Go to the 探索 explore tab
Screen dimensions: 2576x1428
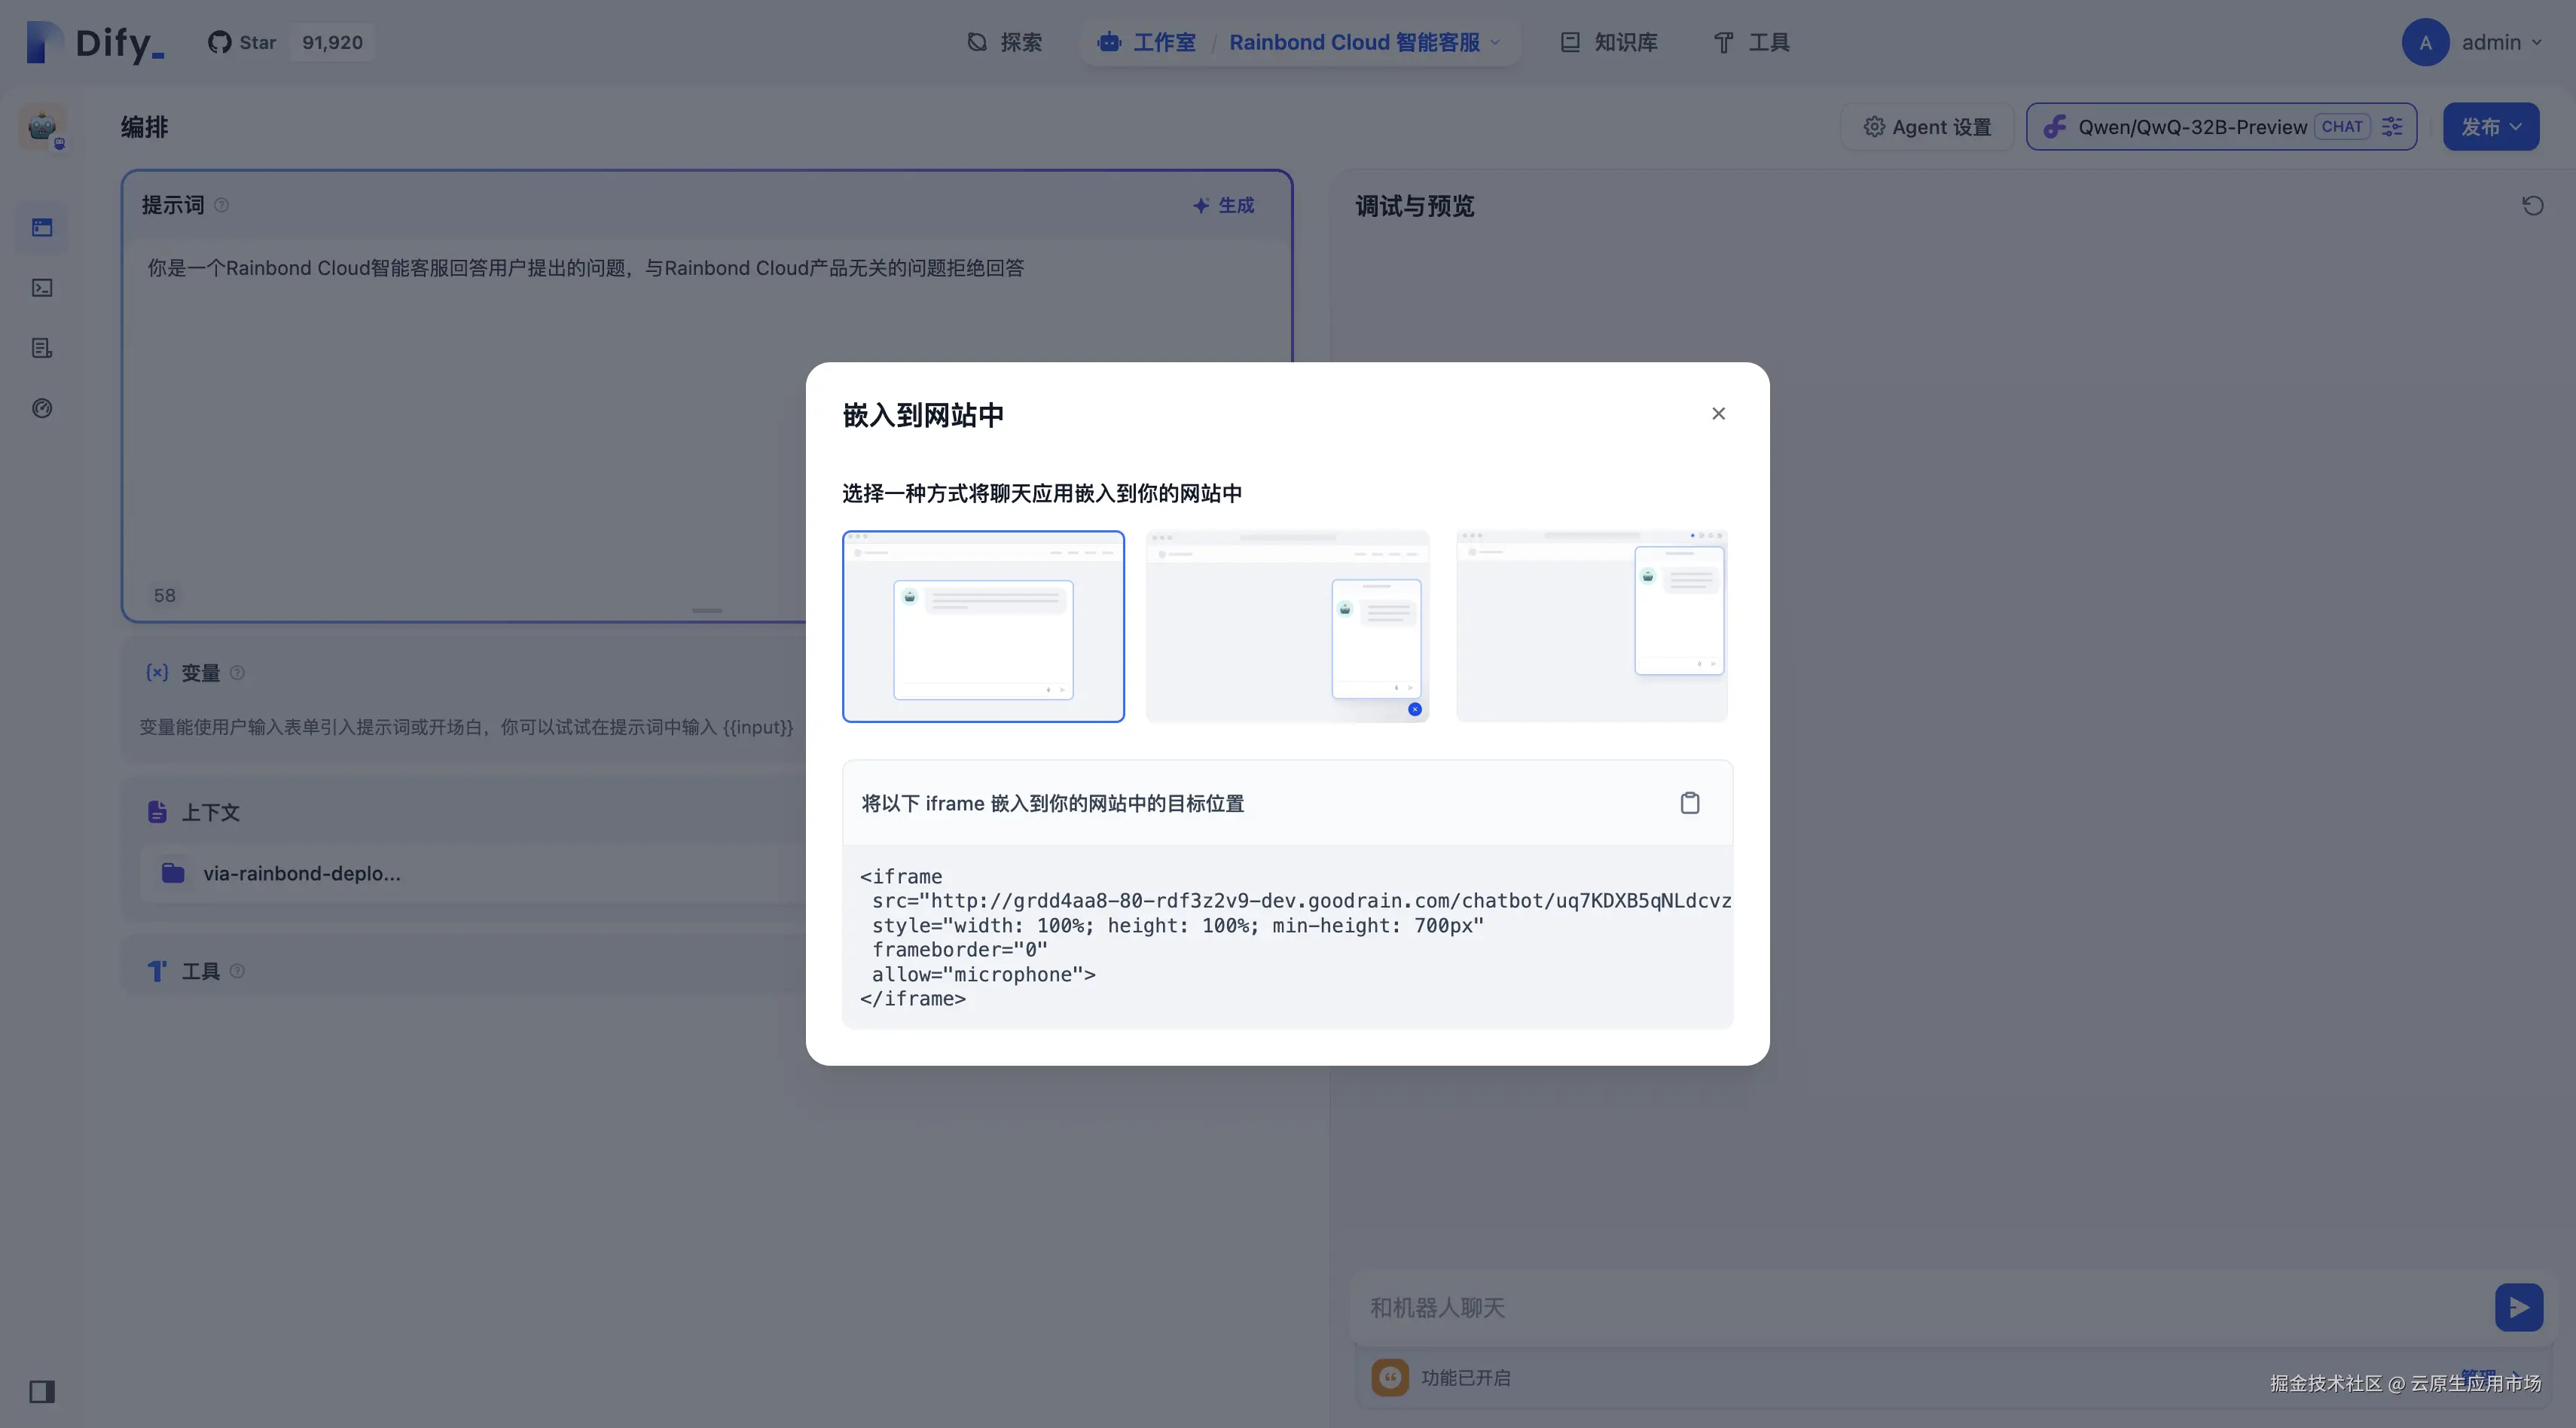[1004, 43]
